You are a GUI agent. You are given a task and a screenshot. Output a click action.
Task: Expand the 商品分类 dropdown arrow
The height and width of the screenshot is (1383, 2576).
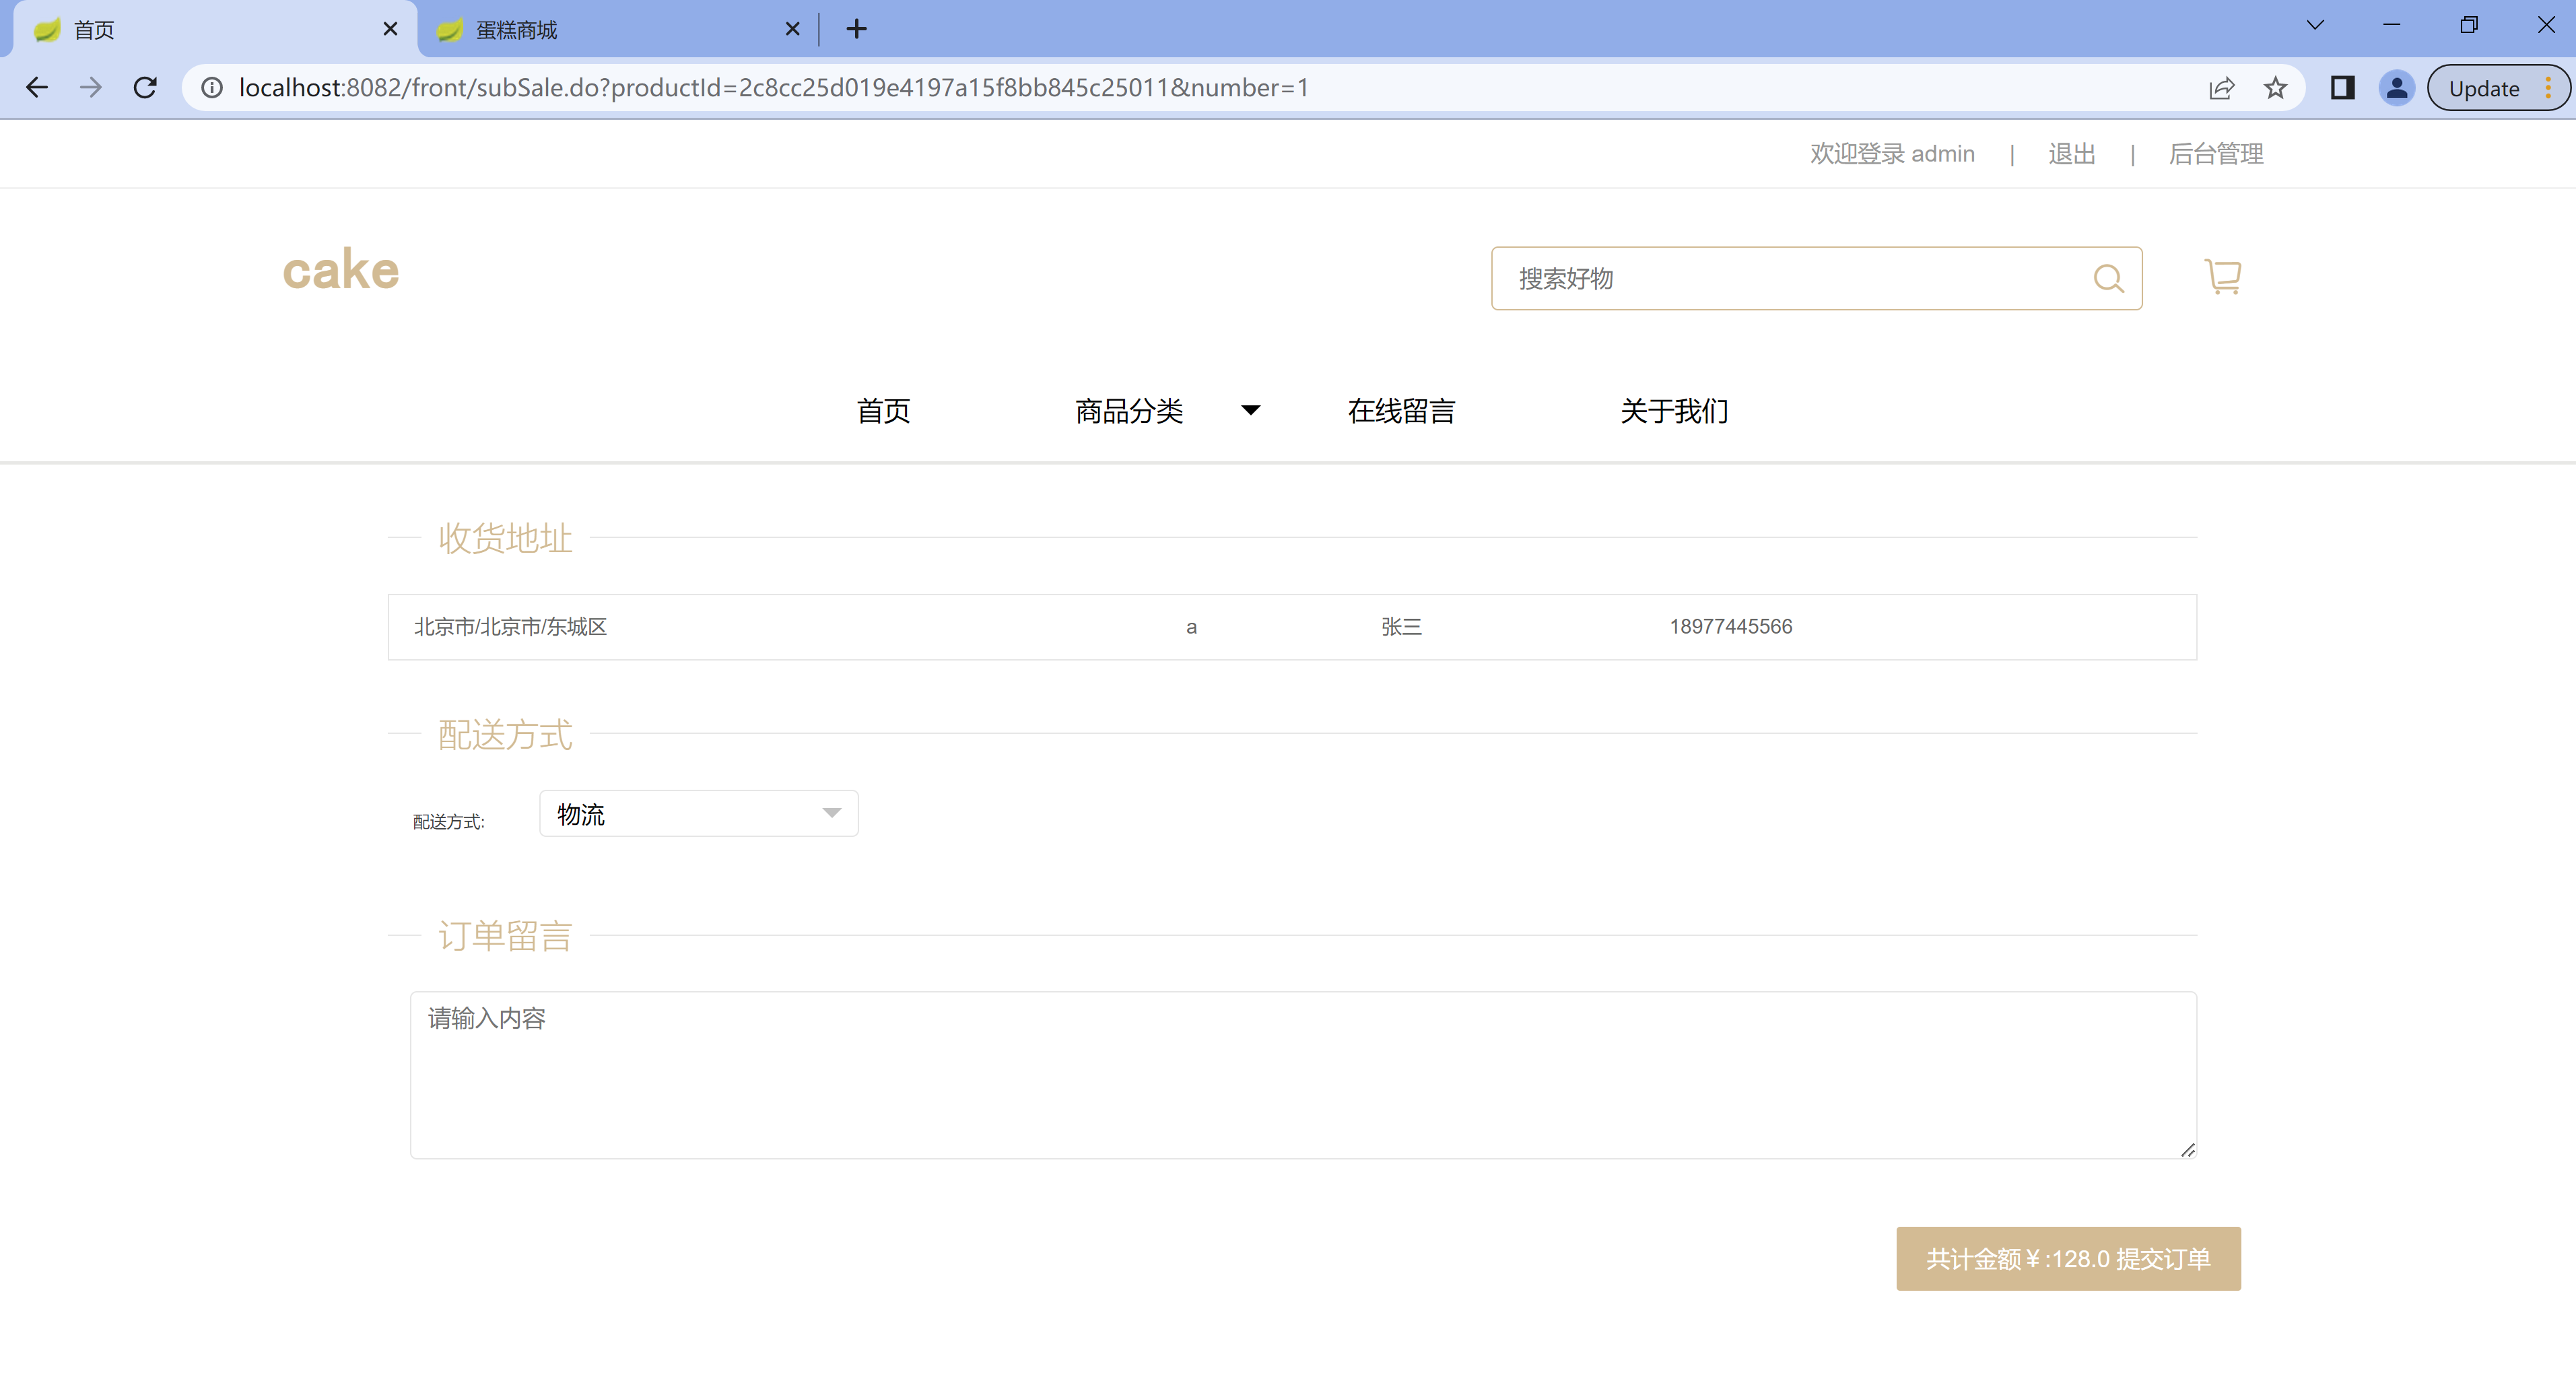coord(1250,410)
